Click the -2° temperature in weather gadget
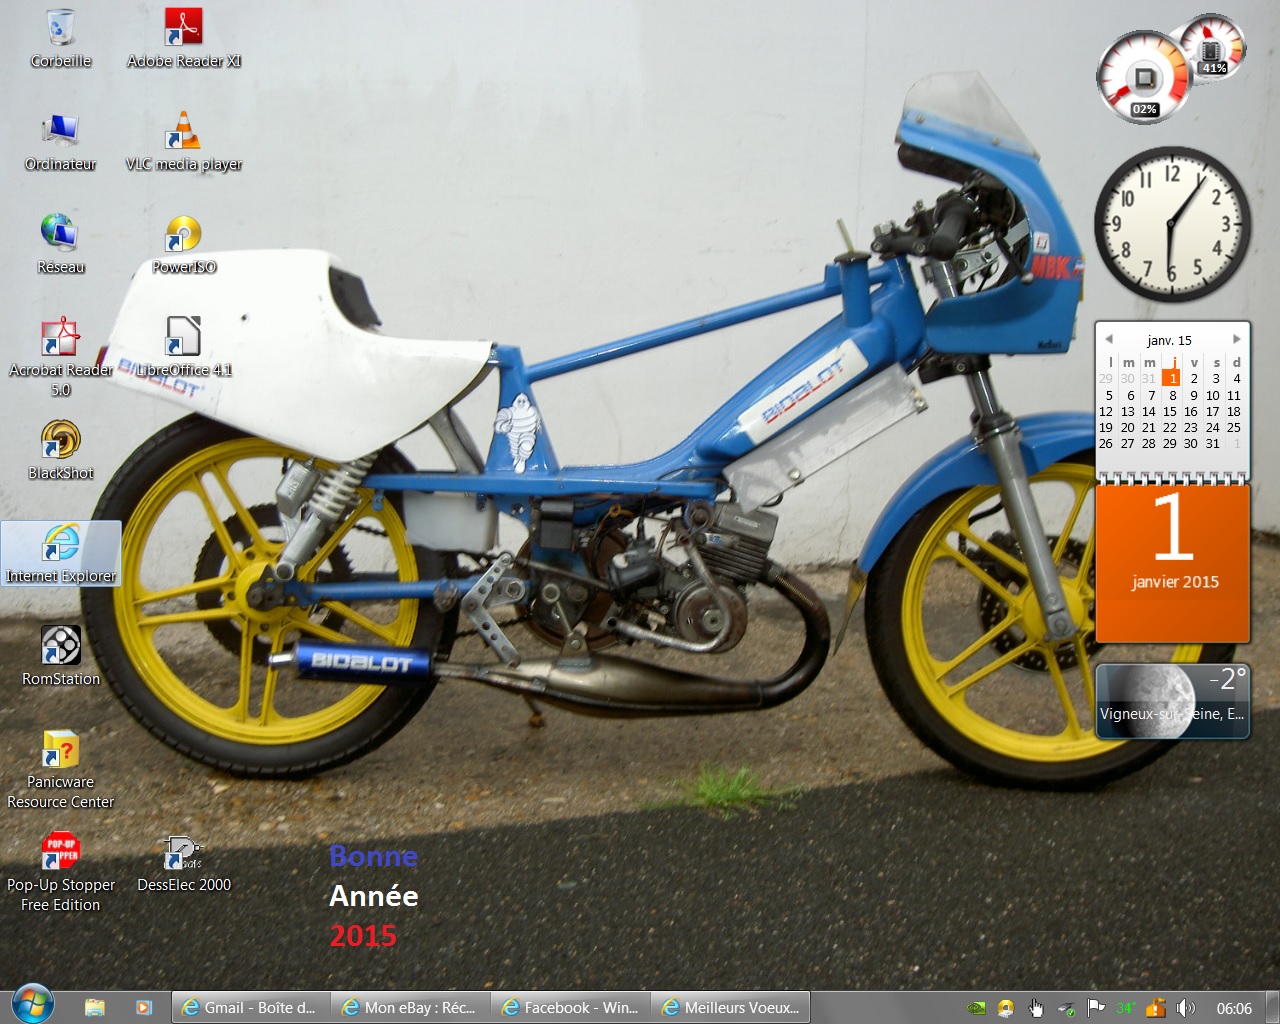The height and width of the screenshot is (1024, 1280). (x=1228, y=680)
